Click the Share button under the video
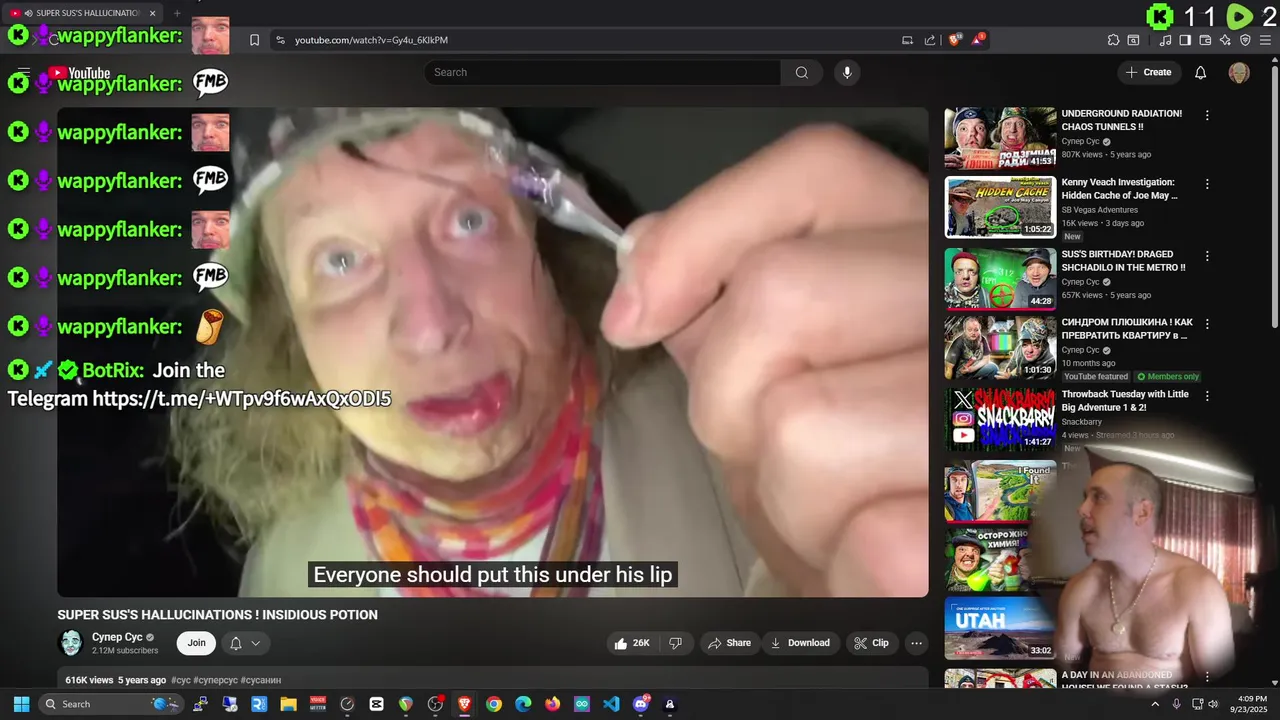This screenshot has height=720, width=1280. click(x=729, y=643)
